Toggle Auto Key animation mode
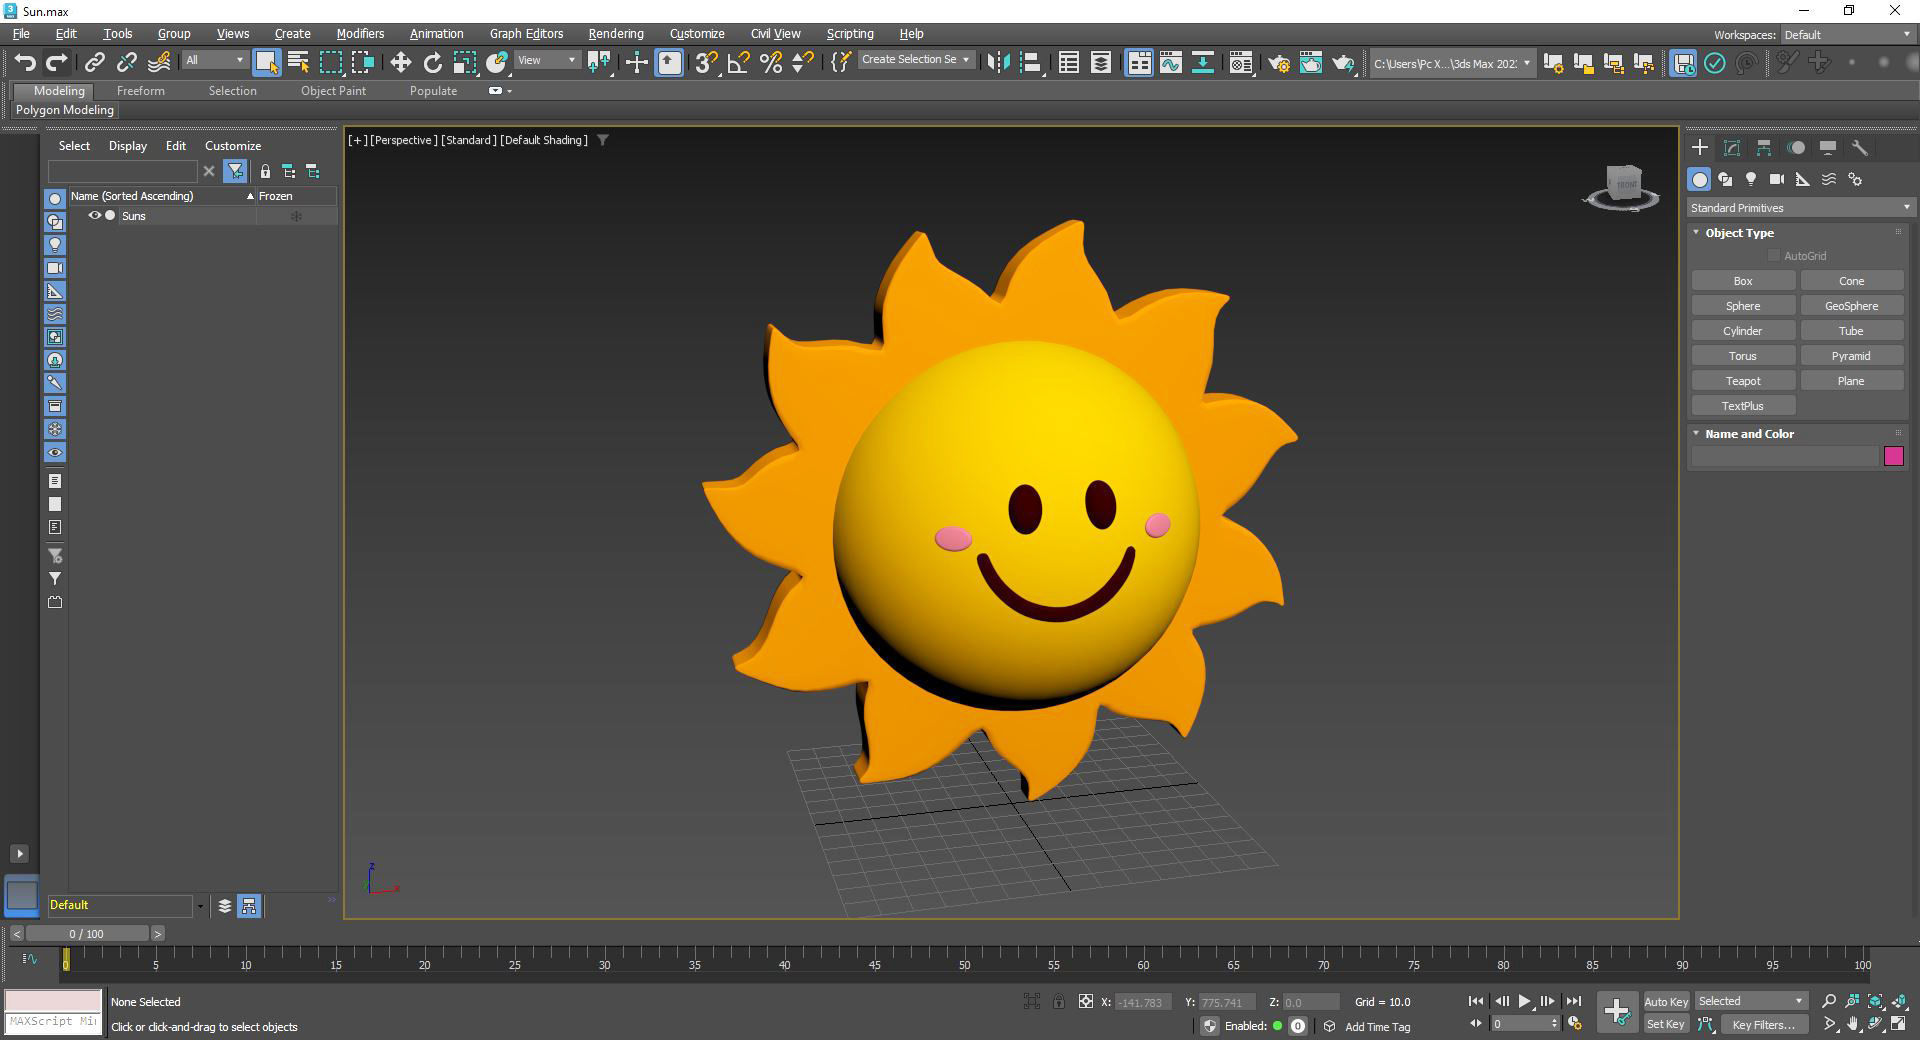This screenshot has width=1920, height=1040. click(1666, 1002)
